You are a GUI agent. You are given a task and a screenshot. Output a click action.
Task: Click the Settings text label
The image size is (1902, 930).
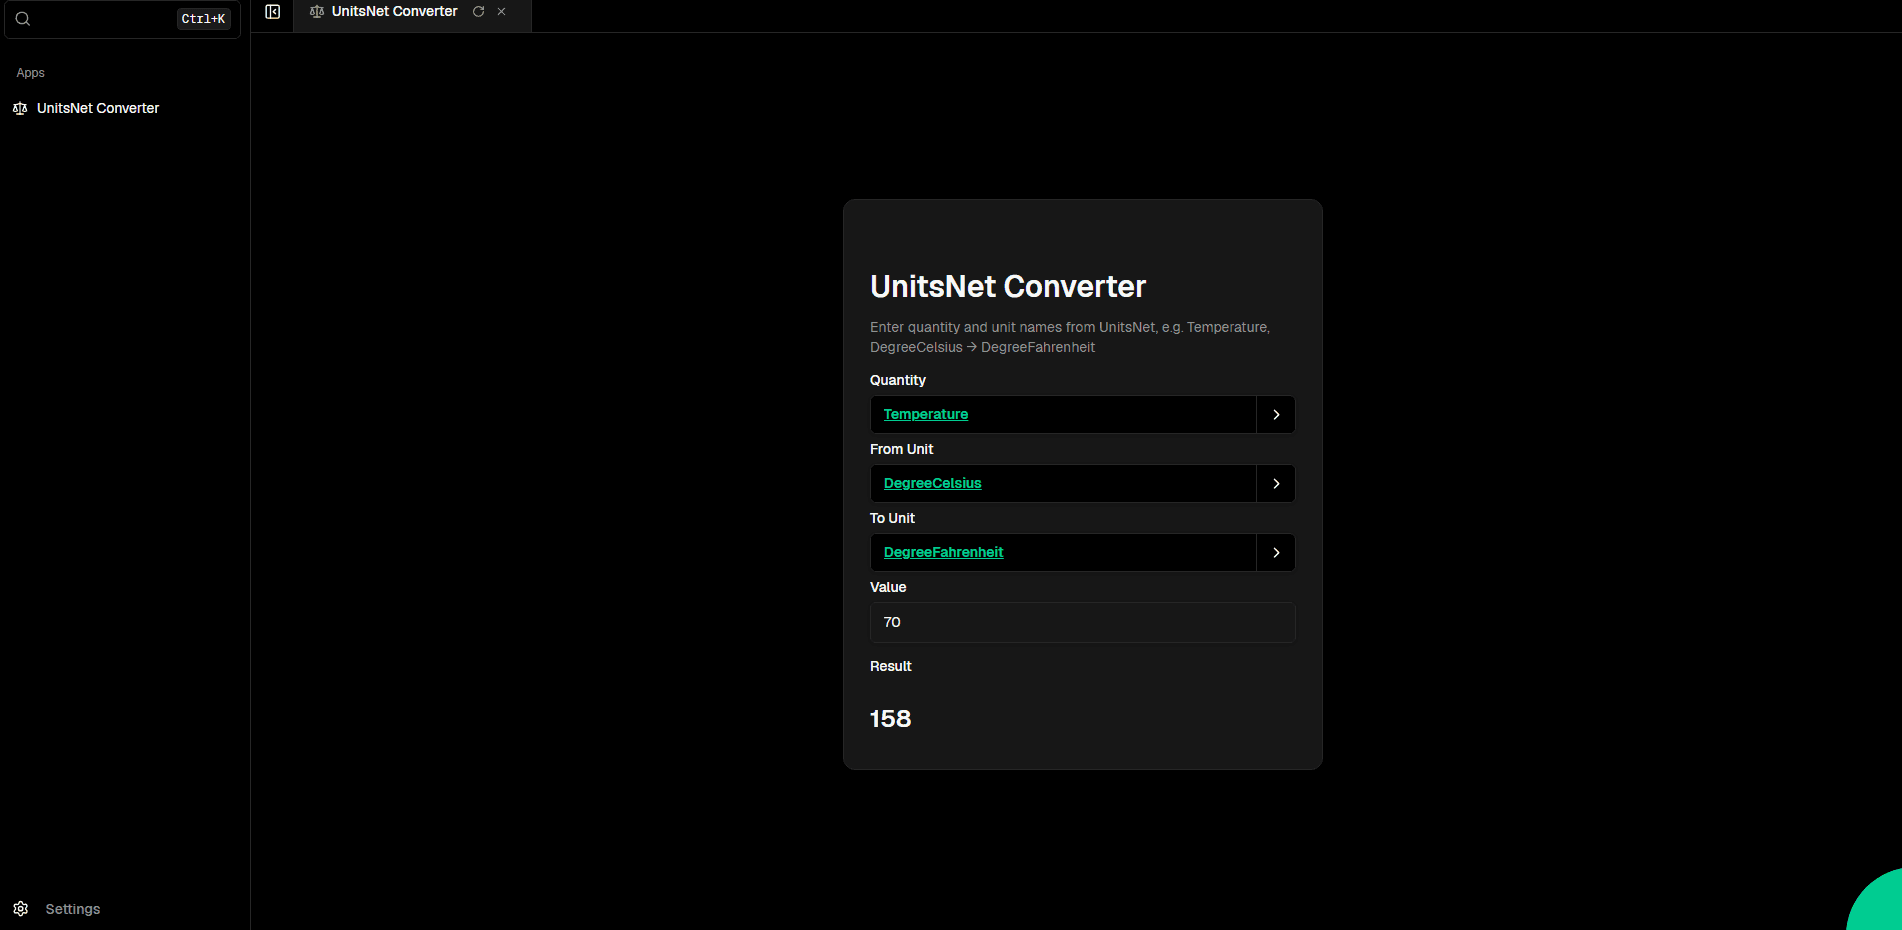72,908
